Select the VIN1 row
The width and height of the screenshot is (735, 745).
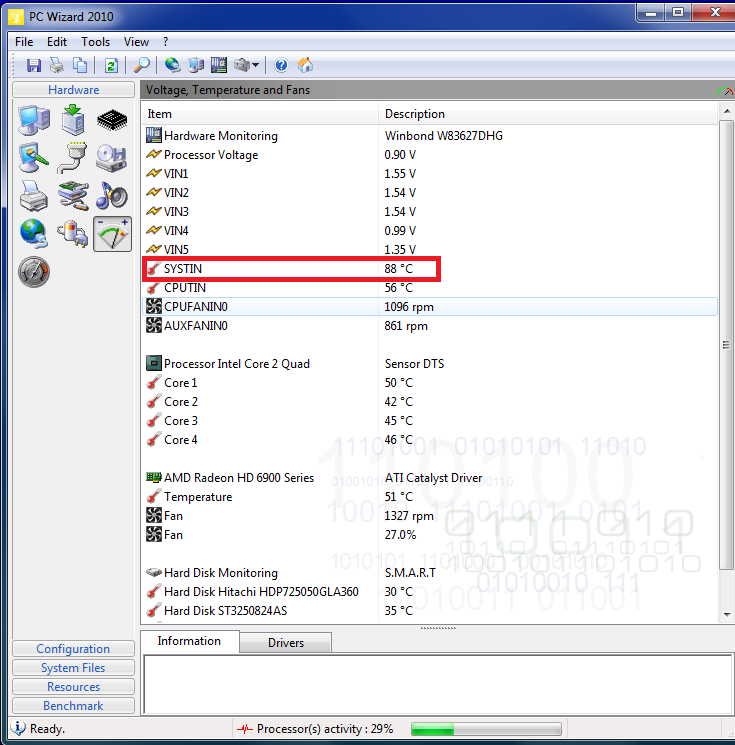pos(430,173)
